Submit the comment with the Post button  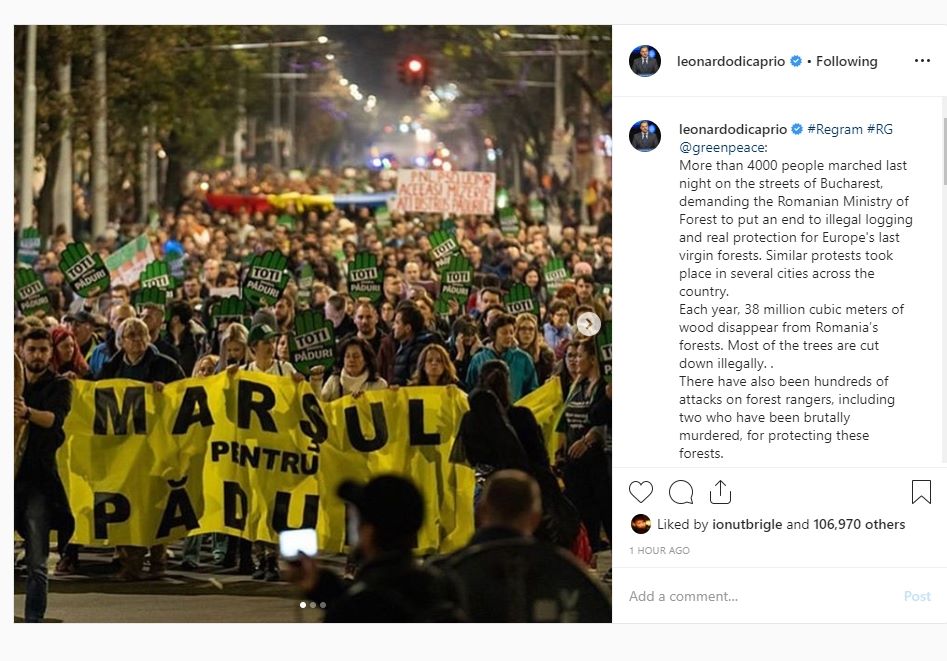point(917,596)
